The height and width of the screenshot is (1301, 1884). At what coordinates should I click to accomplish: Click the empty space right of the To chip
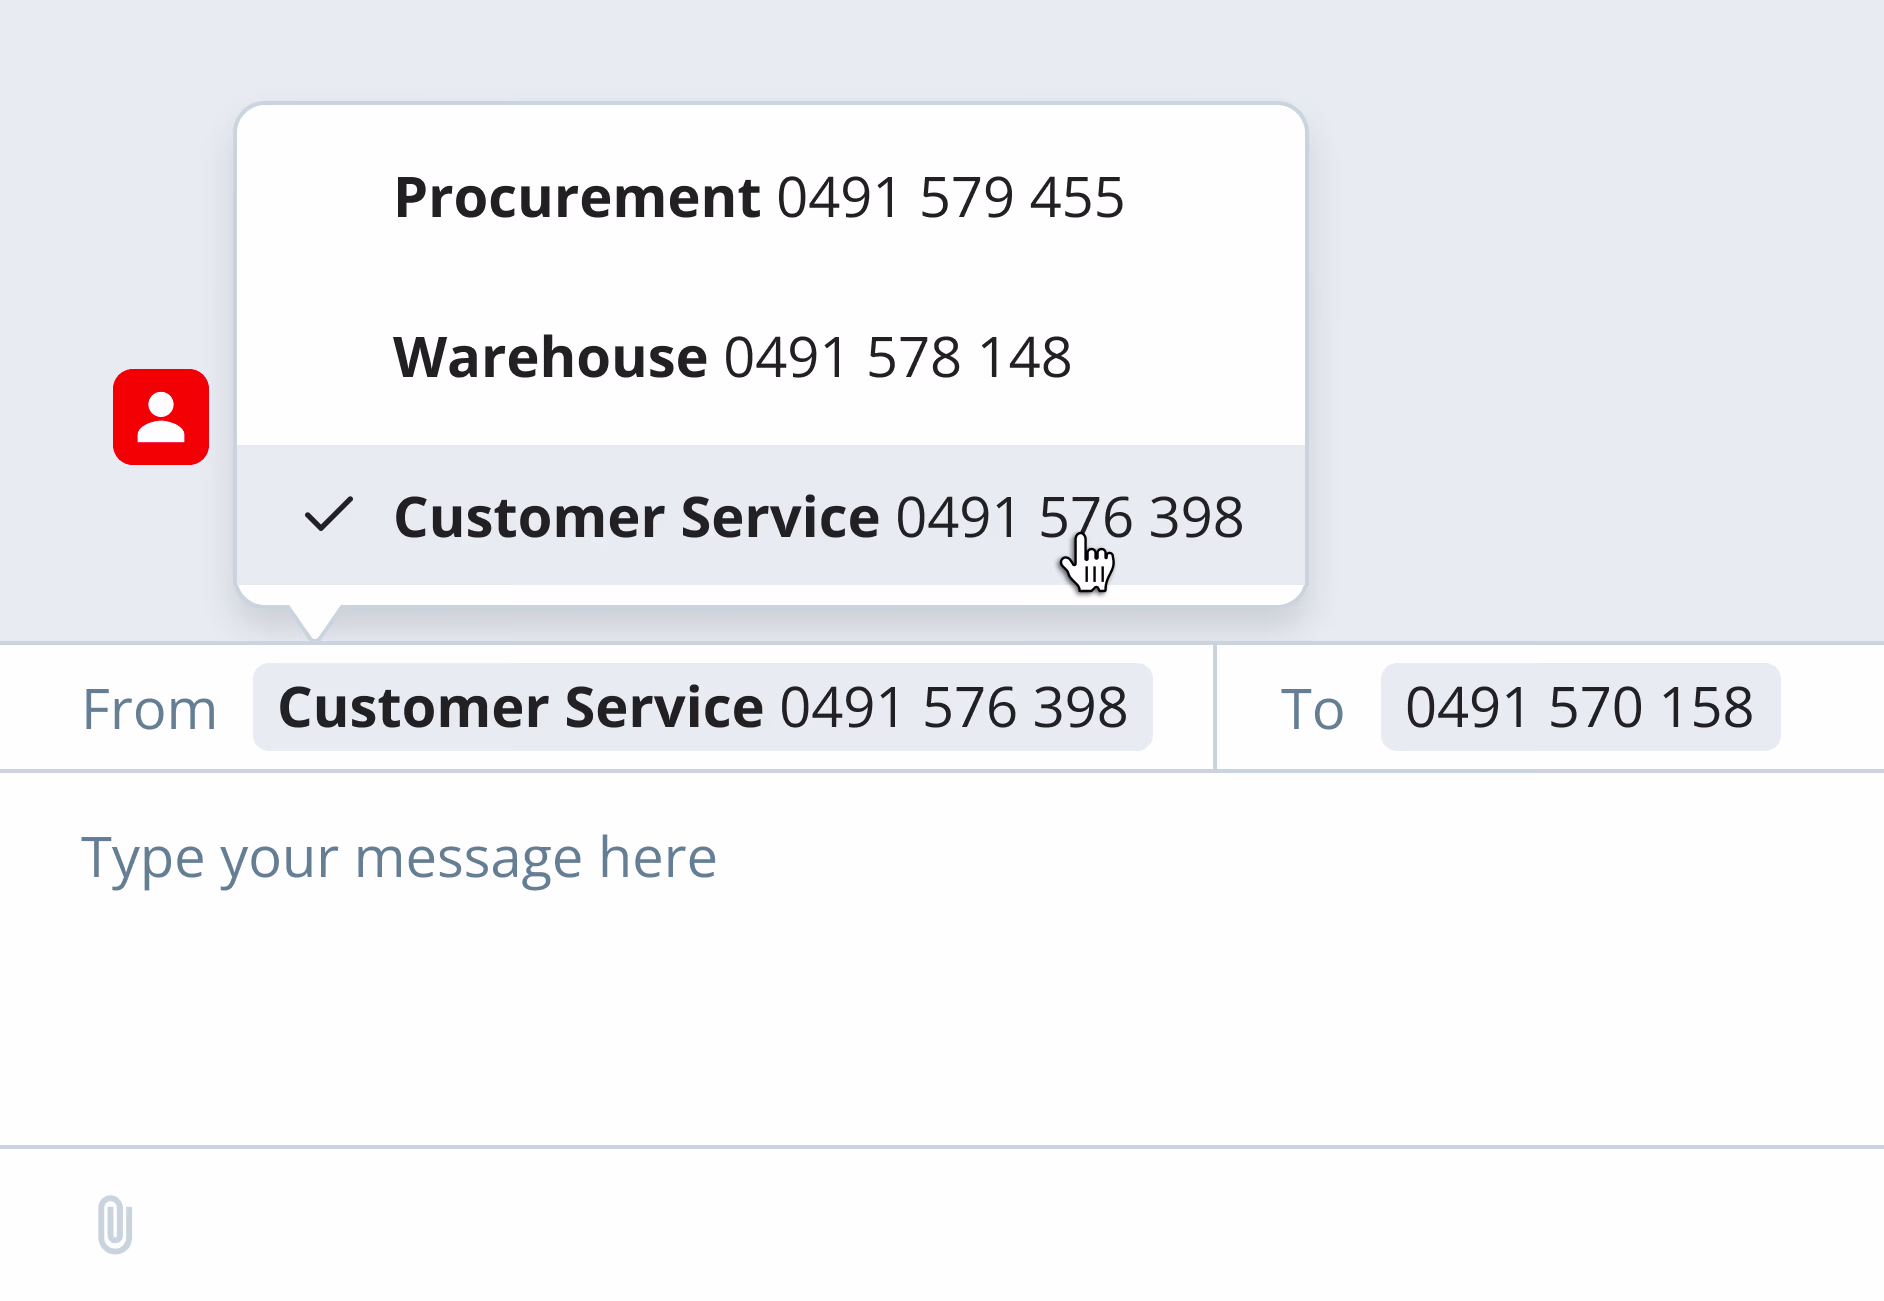tap(1832, 707)
